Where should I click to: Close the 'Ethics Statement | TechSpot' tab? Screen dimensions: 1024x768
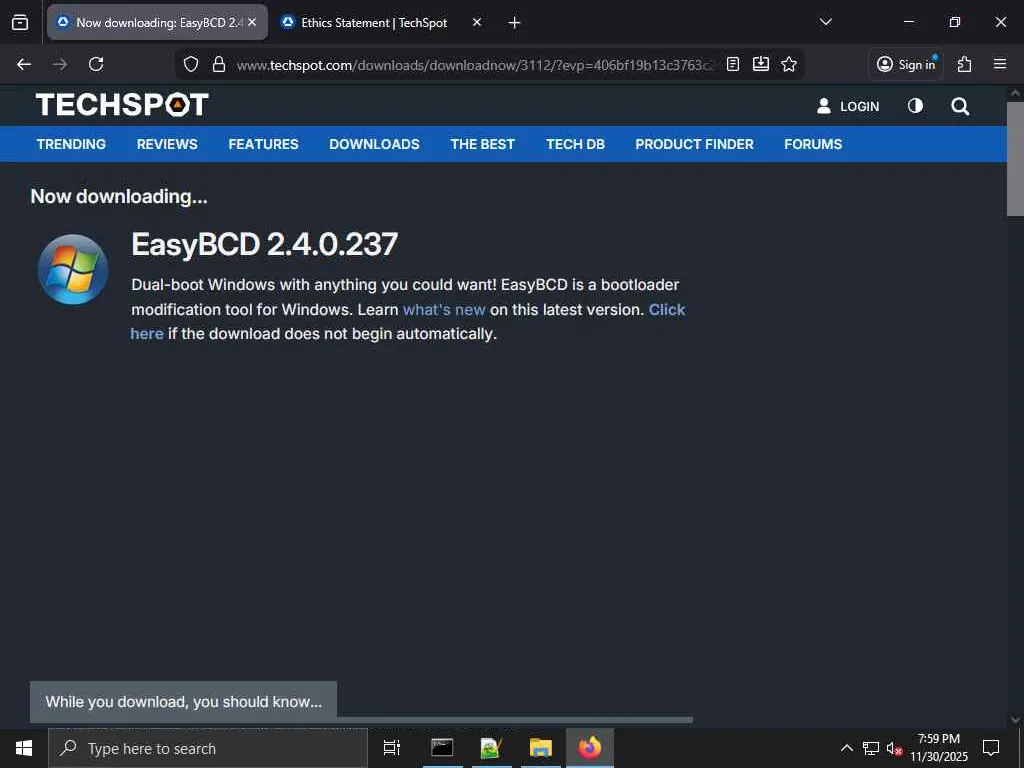pyautogui.click(x=477, y=22)
